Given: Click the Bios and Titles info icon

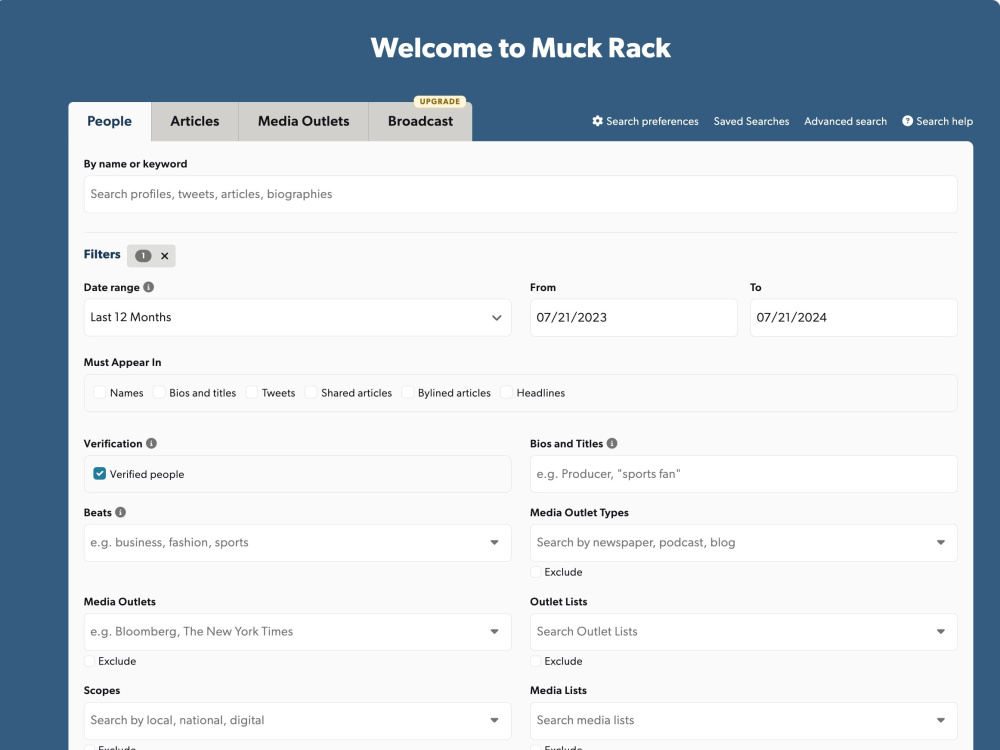Looking at the screenshot, I should click(612, 443).
